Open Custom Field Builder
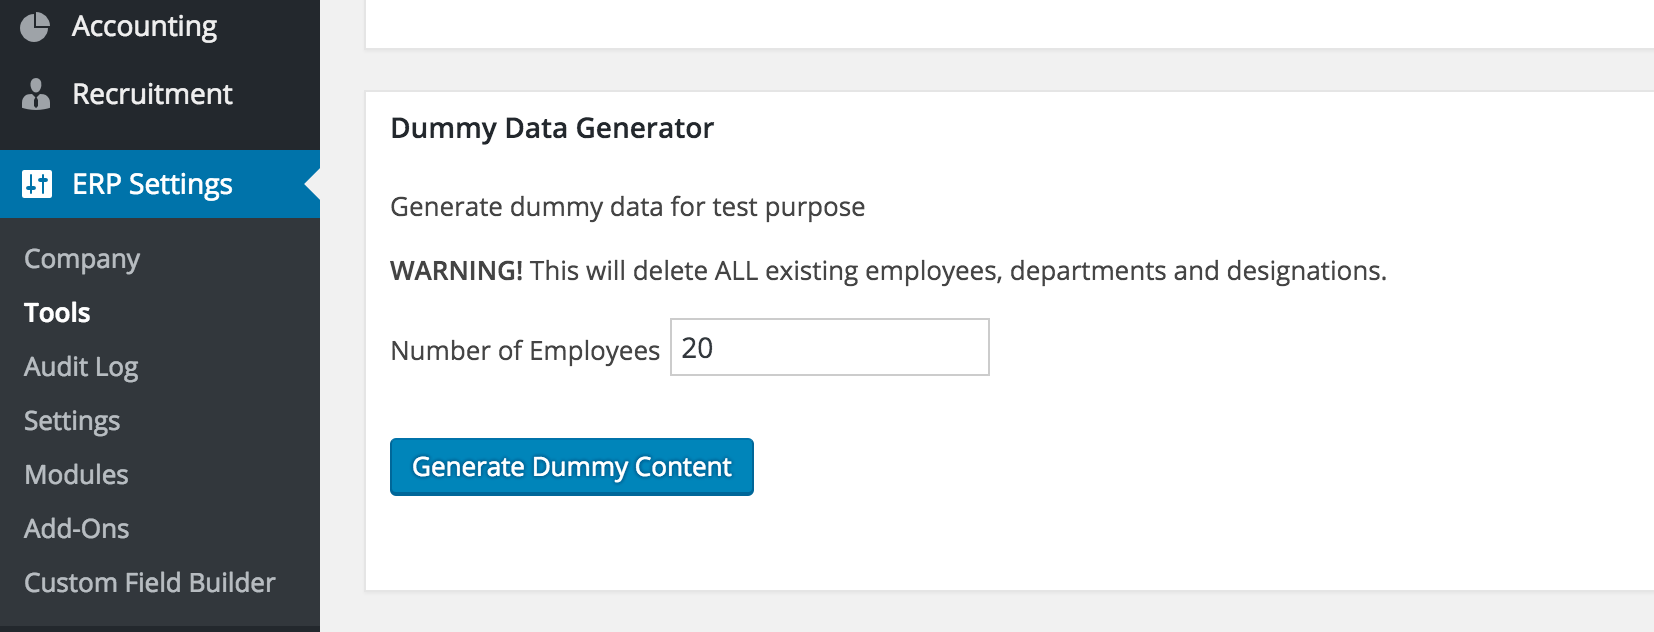The image size is (1654, 632). 149,583
